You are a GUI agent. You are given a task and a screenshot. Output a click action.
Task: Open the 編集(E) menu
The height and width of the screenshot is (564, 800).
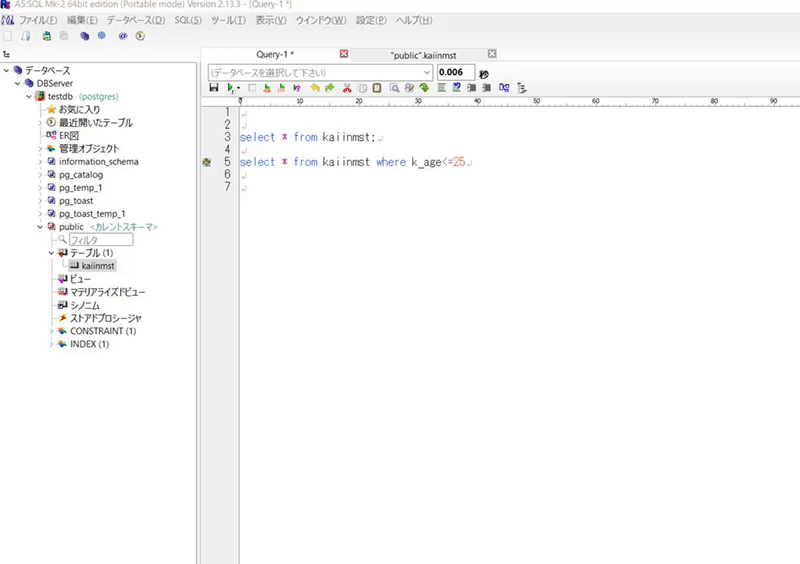[x=82, y=20]
